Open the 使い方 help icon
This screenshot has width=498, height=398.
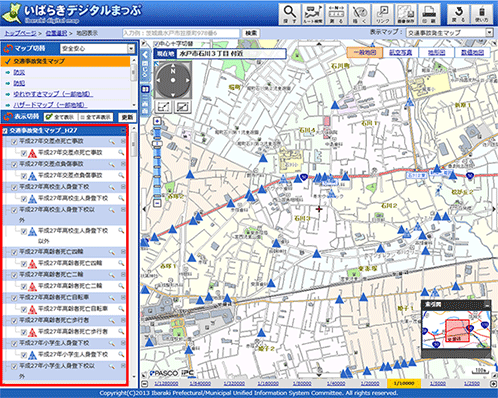[x=481, y=14]
